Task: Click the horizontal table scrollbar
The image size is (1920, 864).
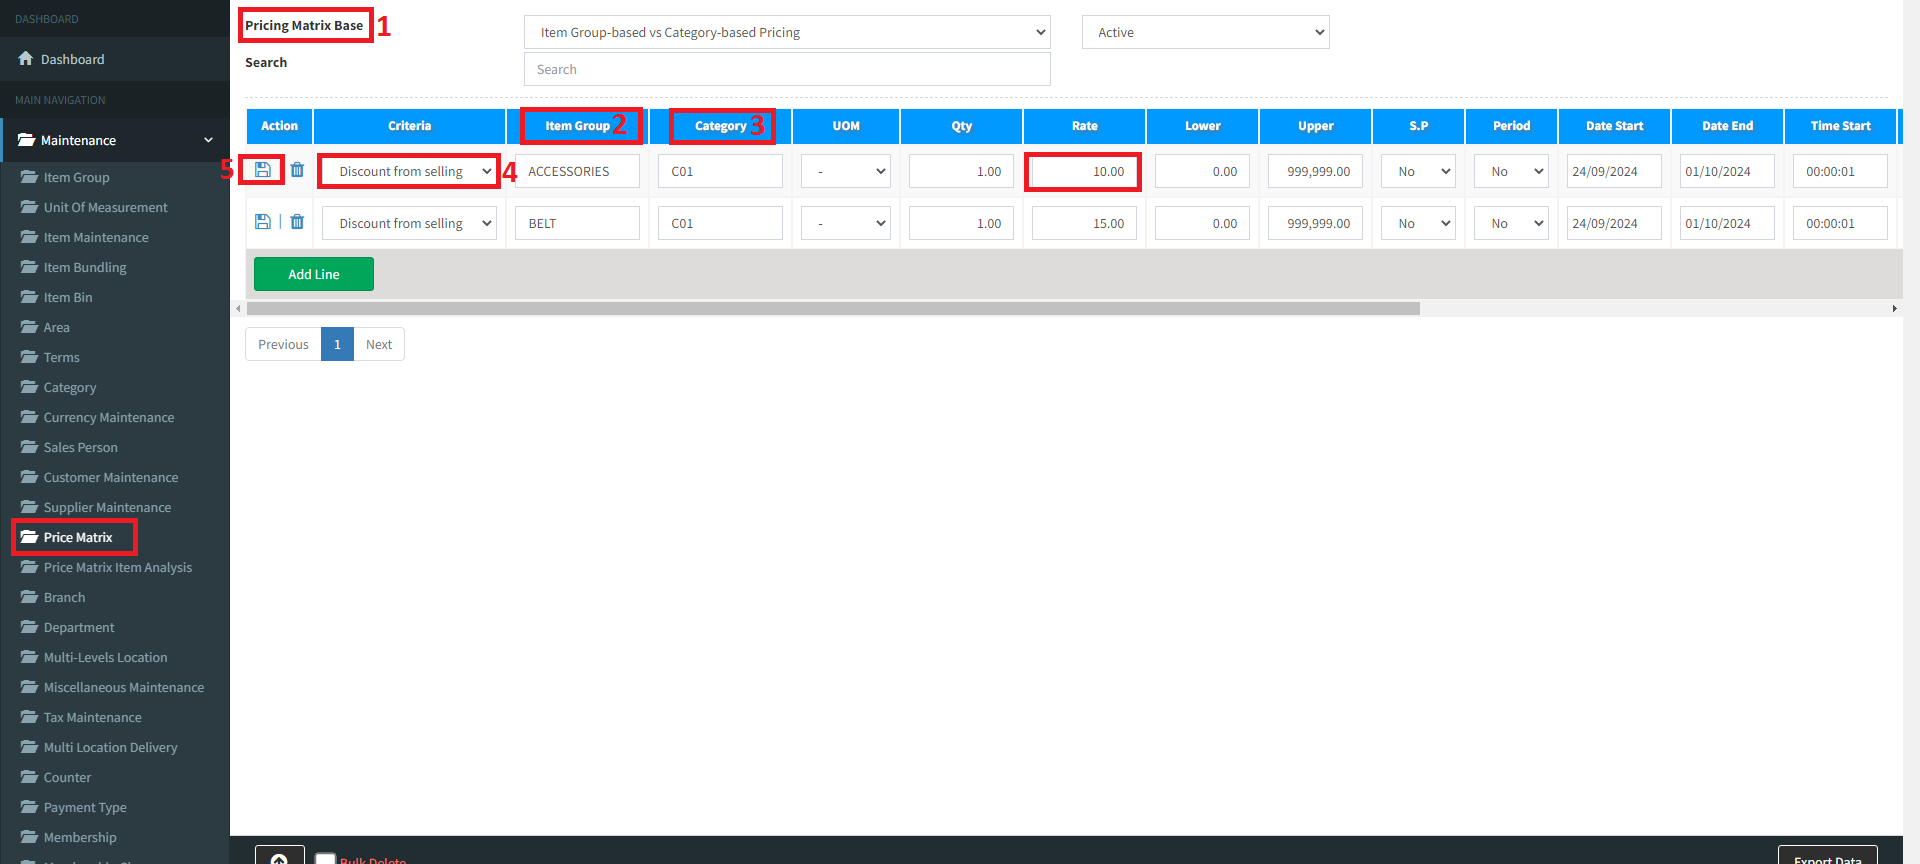Action: click(832, 309)
